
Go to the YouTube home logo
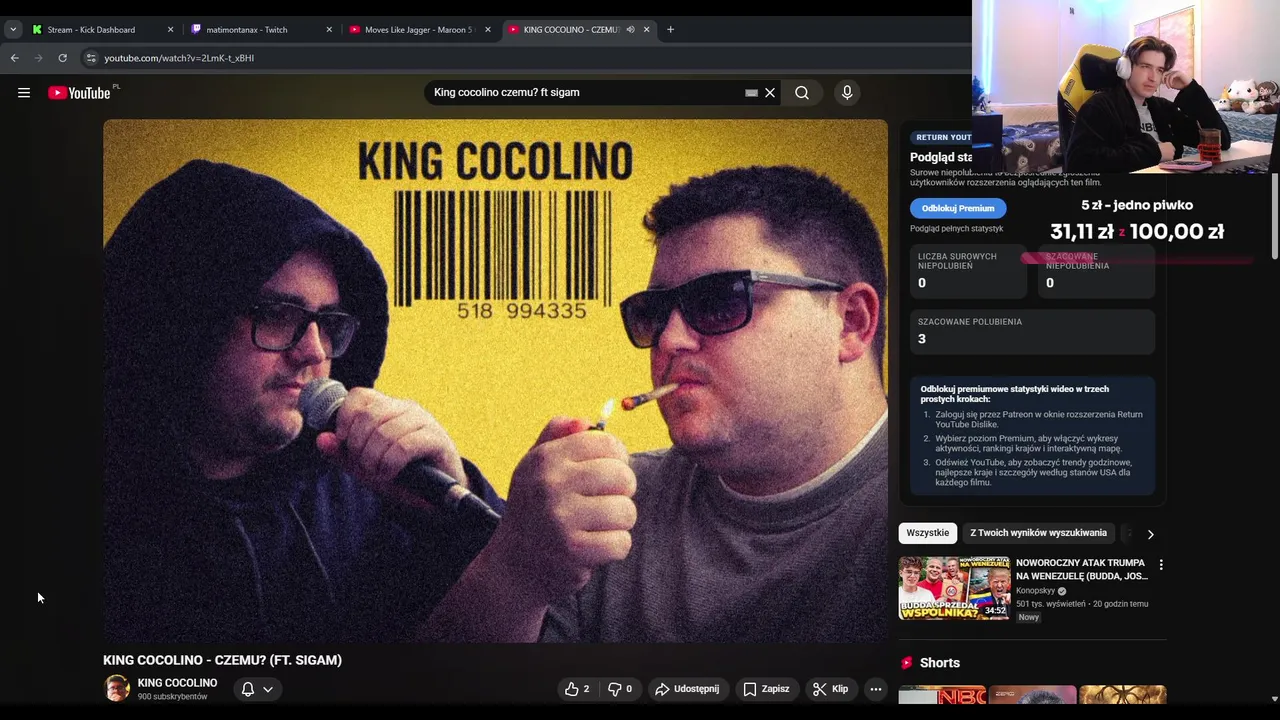point(79,93)
